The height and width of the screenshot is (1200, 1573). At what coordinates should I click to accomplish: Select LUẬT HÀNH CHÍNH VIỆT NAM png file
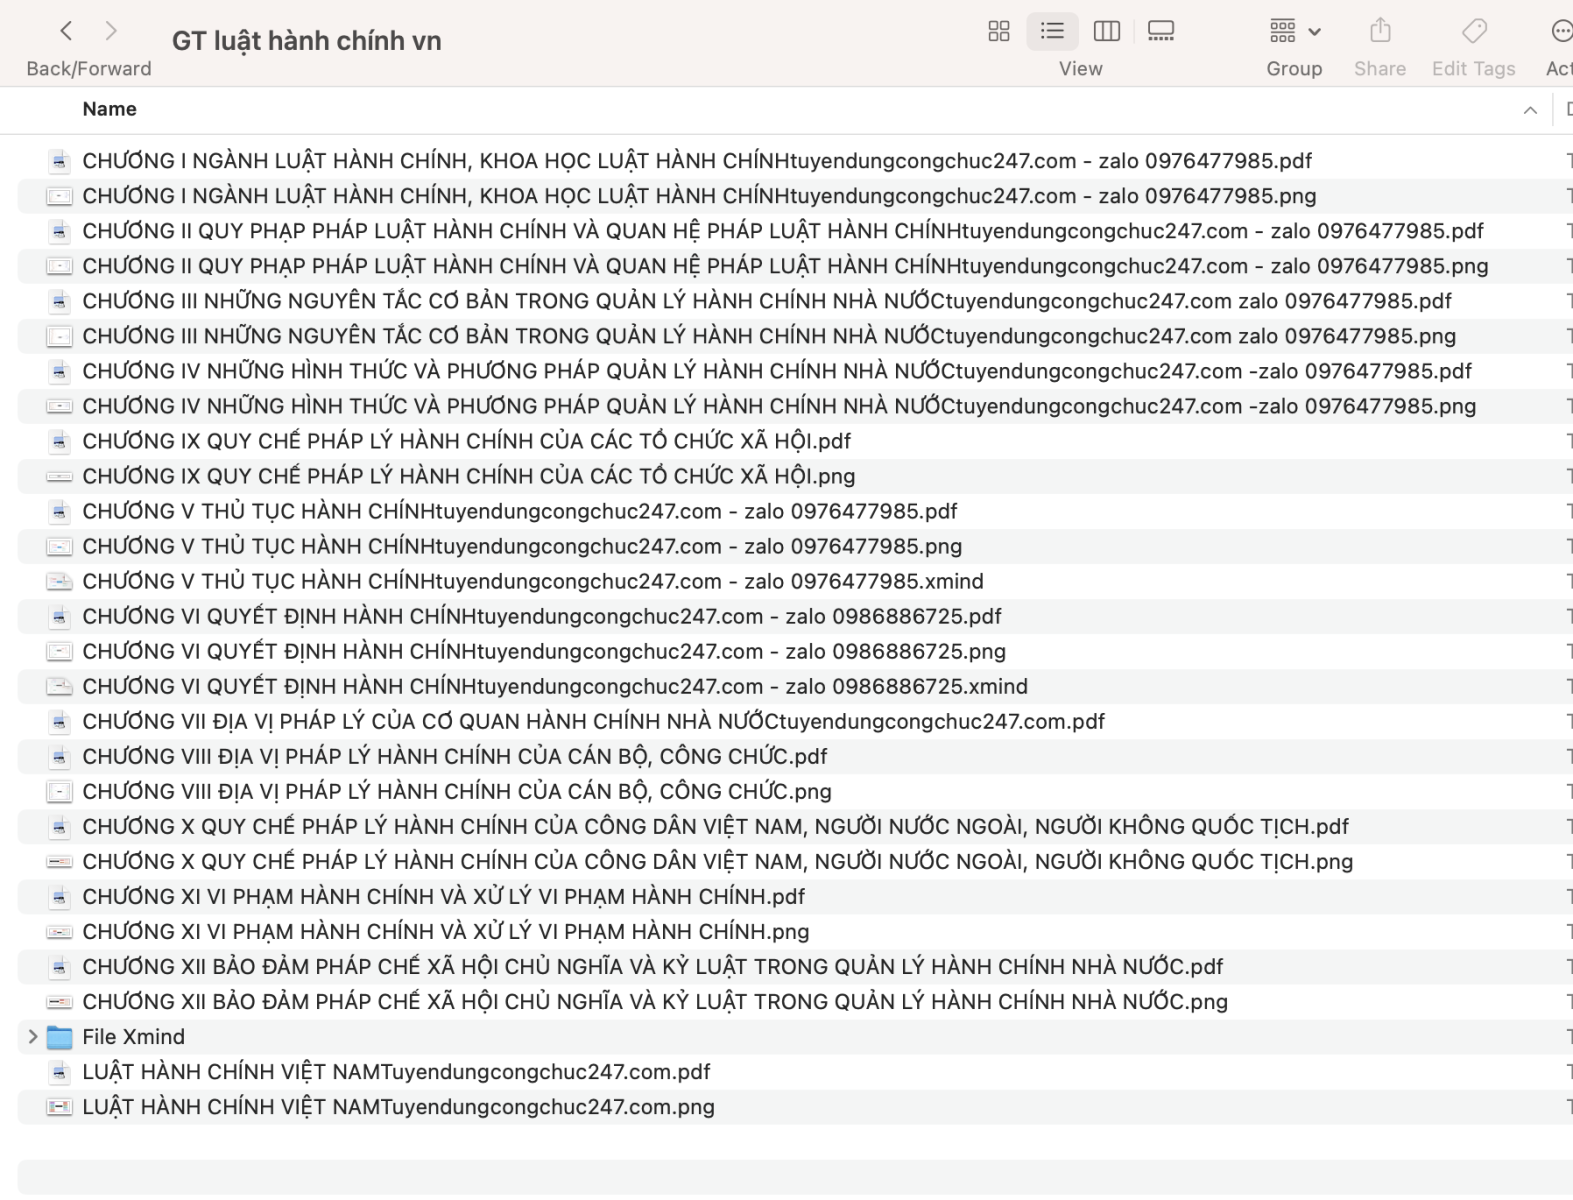pyautogui.click(x=398, y=1107)
